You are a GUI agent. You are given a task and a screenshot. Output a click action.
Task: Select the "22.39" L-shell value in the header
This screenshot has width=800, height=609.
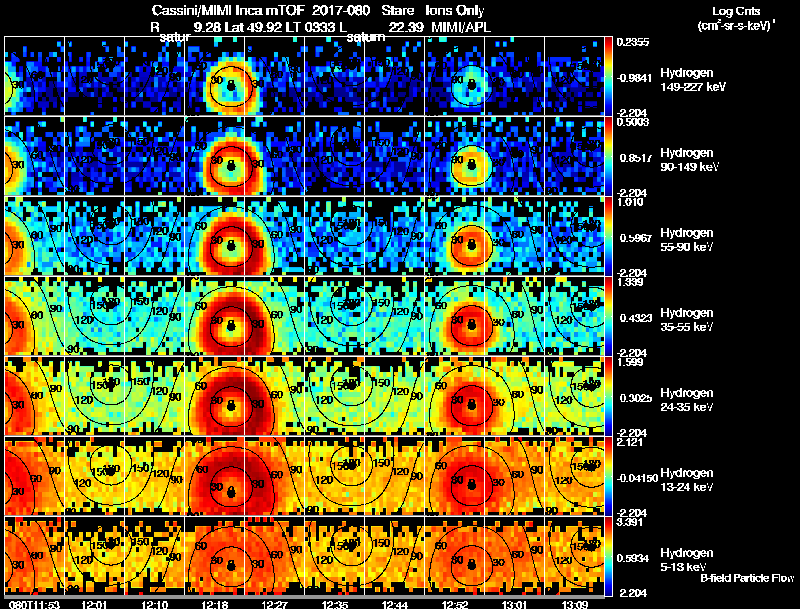click(x=406, y=27)
